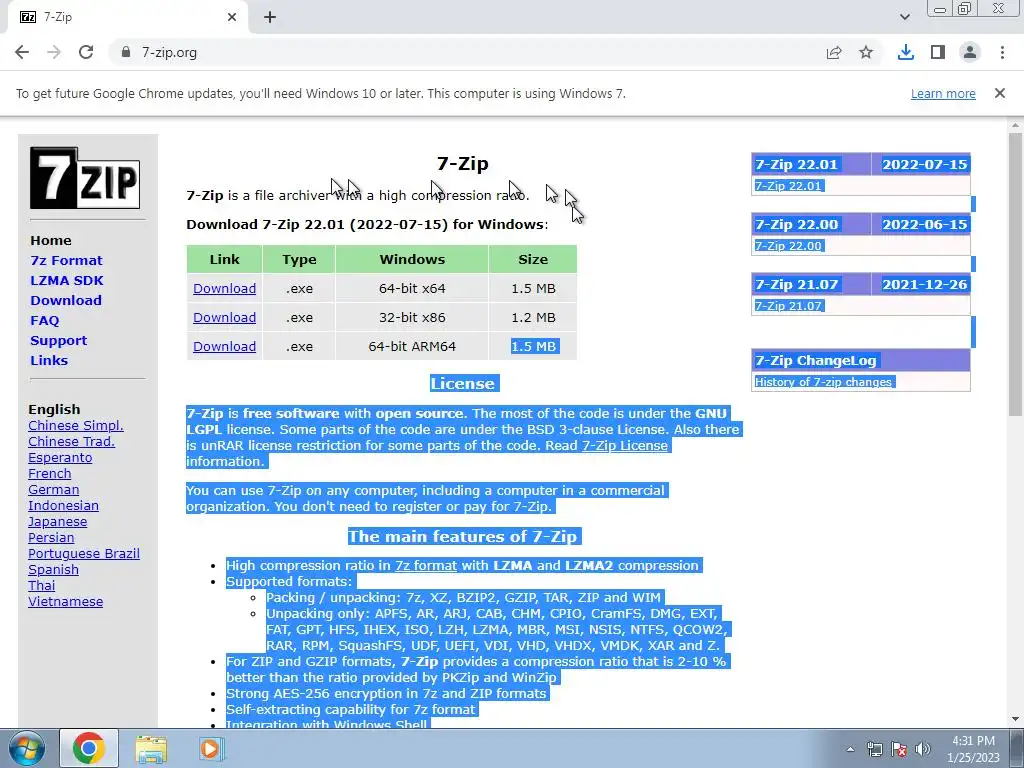Open Chrome downloads icon
Viewport: 1024px width, 768px height.
tap(906, 52)
